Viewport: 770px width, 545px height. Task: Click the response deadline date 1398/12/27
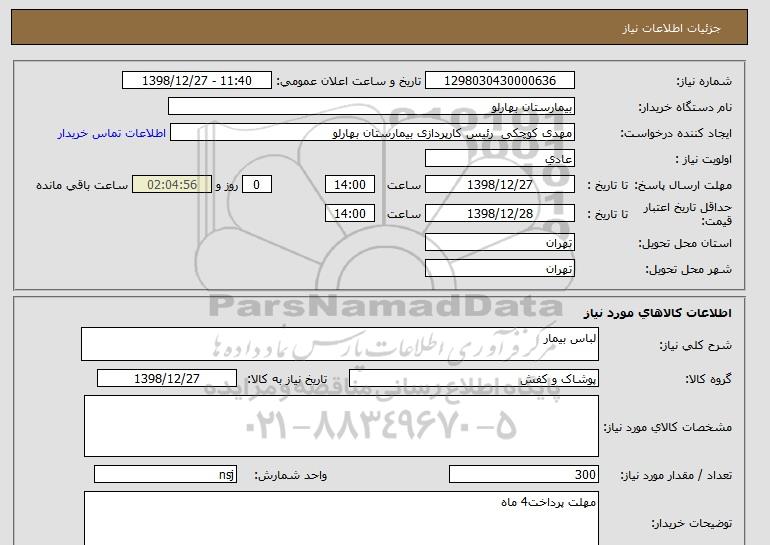pyautogui.click(x=499, y=185)
